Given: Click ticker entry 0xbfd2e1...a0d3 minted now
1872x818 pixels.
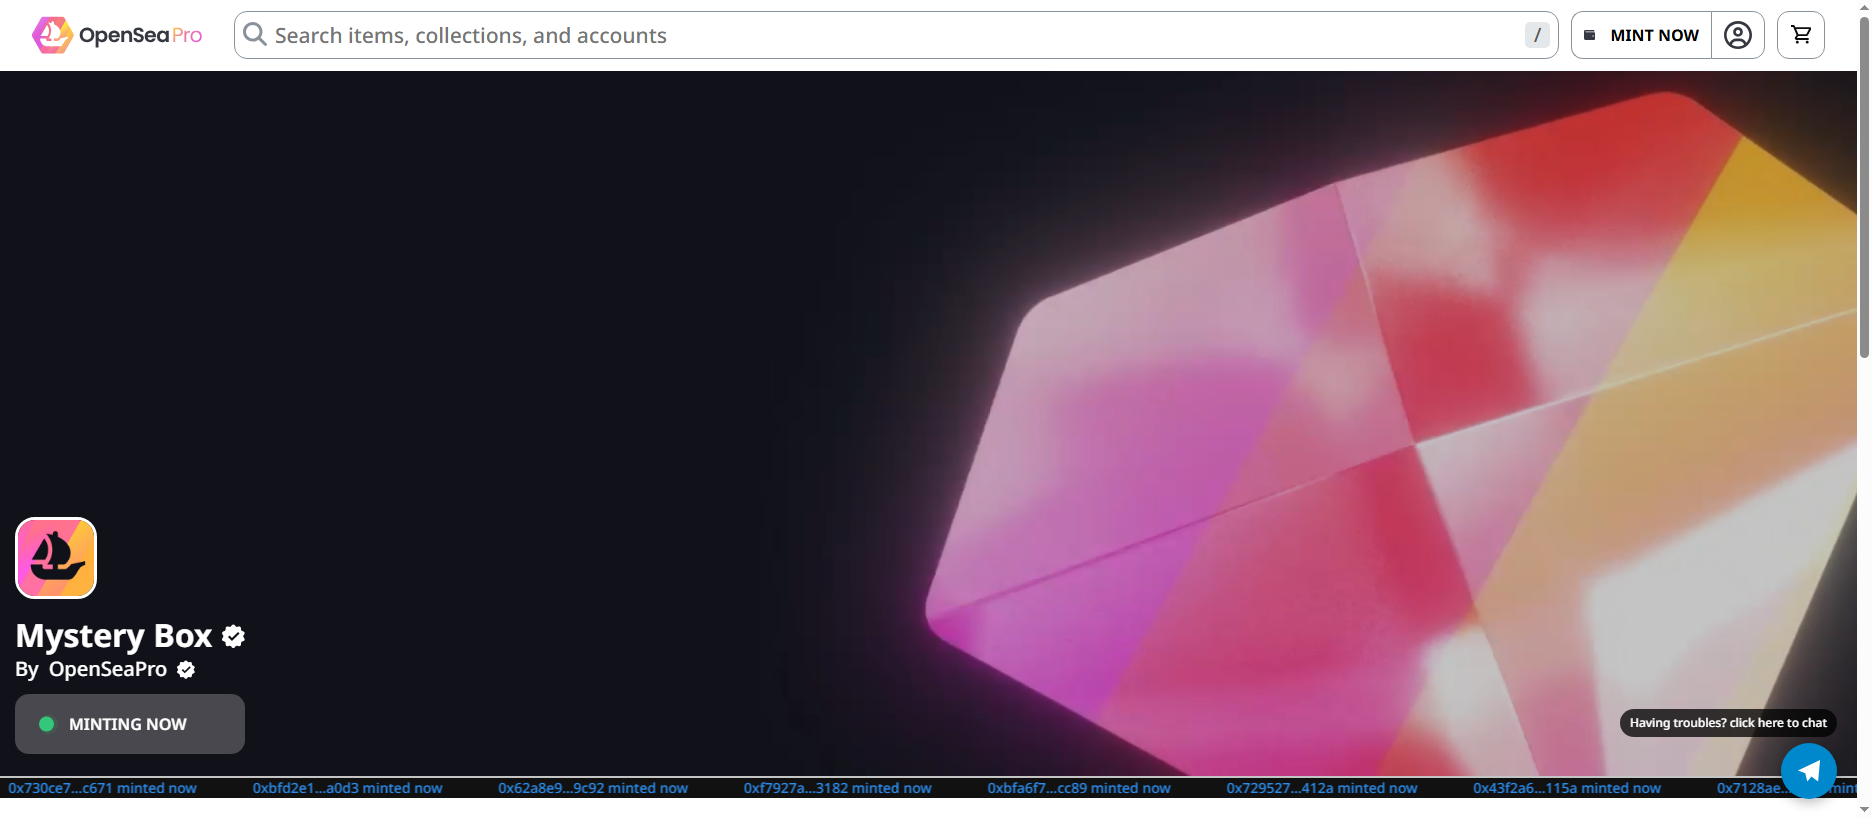Looking at the screenshot, I should click(347, 788).
